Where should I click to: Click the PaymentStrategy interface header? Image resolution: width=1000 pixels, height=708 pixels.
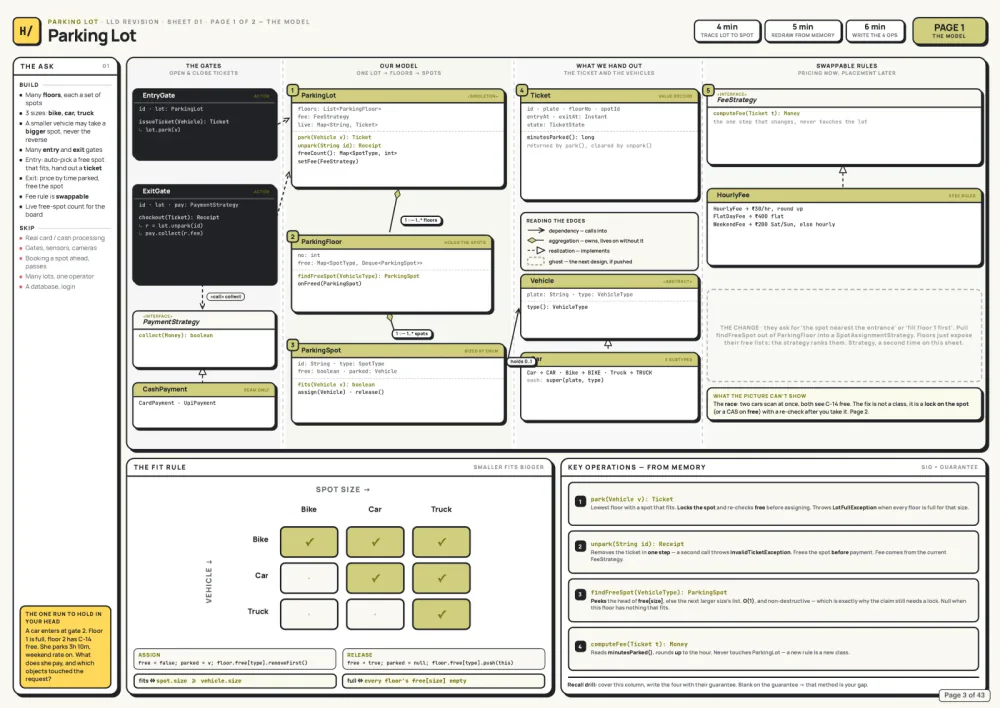[x=205, y=320]
